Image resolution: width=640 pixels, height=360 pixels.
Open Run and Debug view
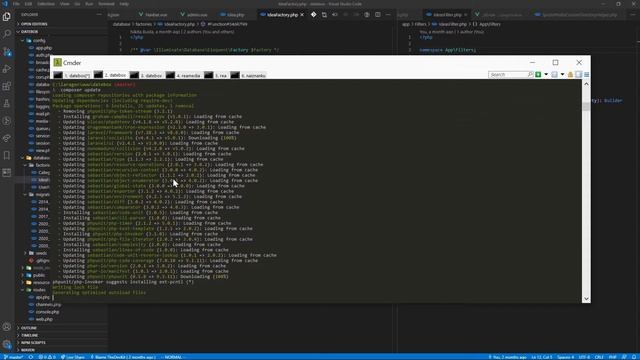pos(7,69)
